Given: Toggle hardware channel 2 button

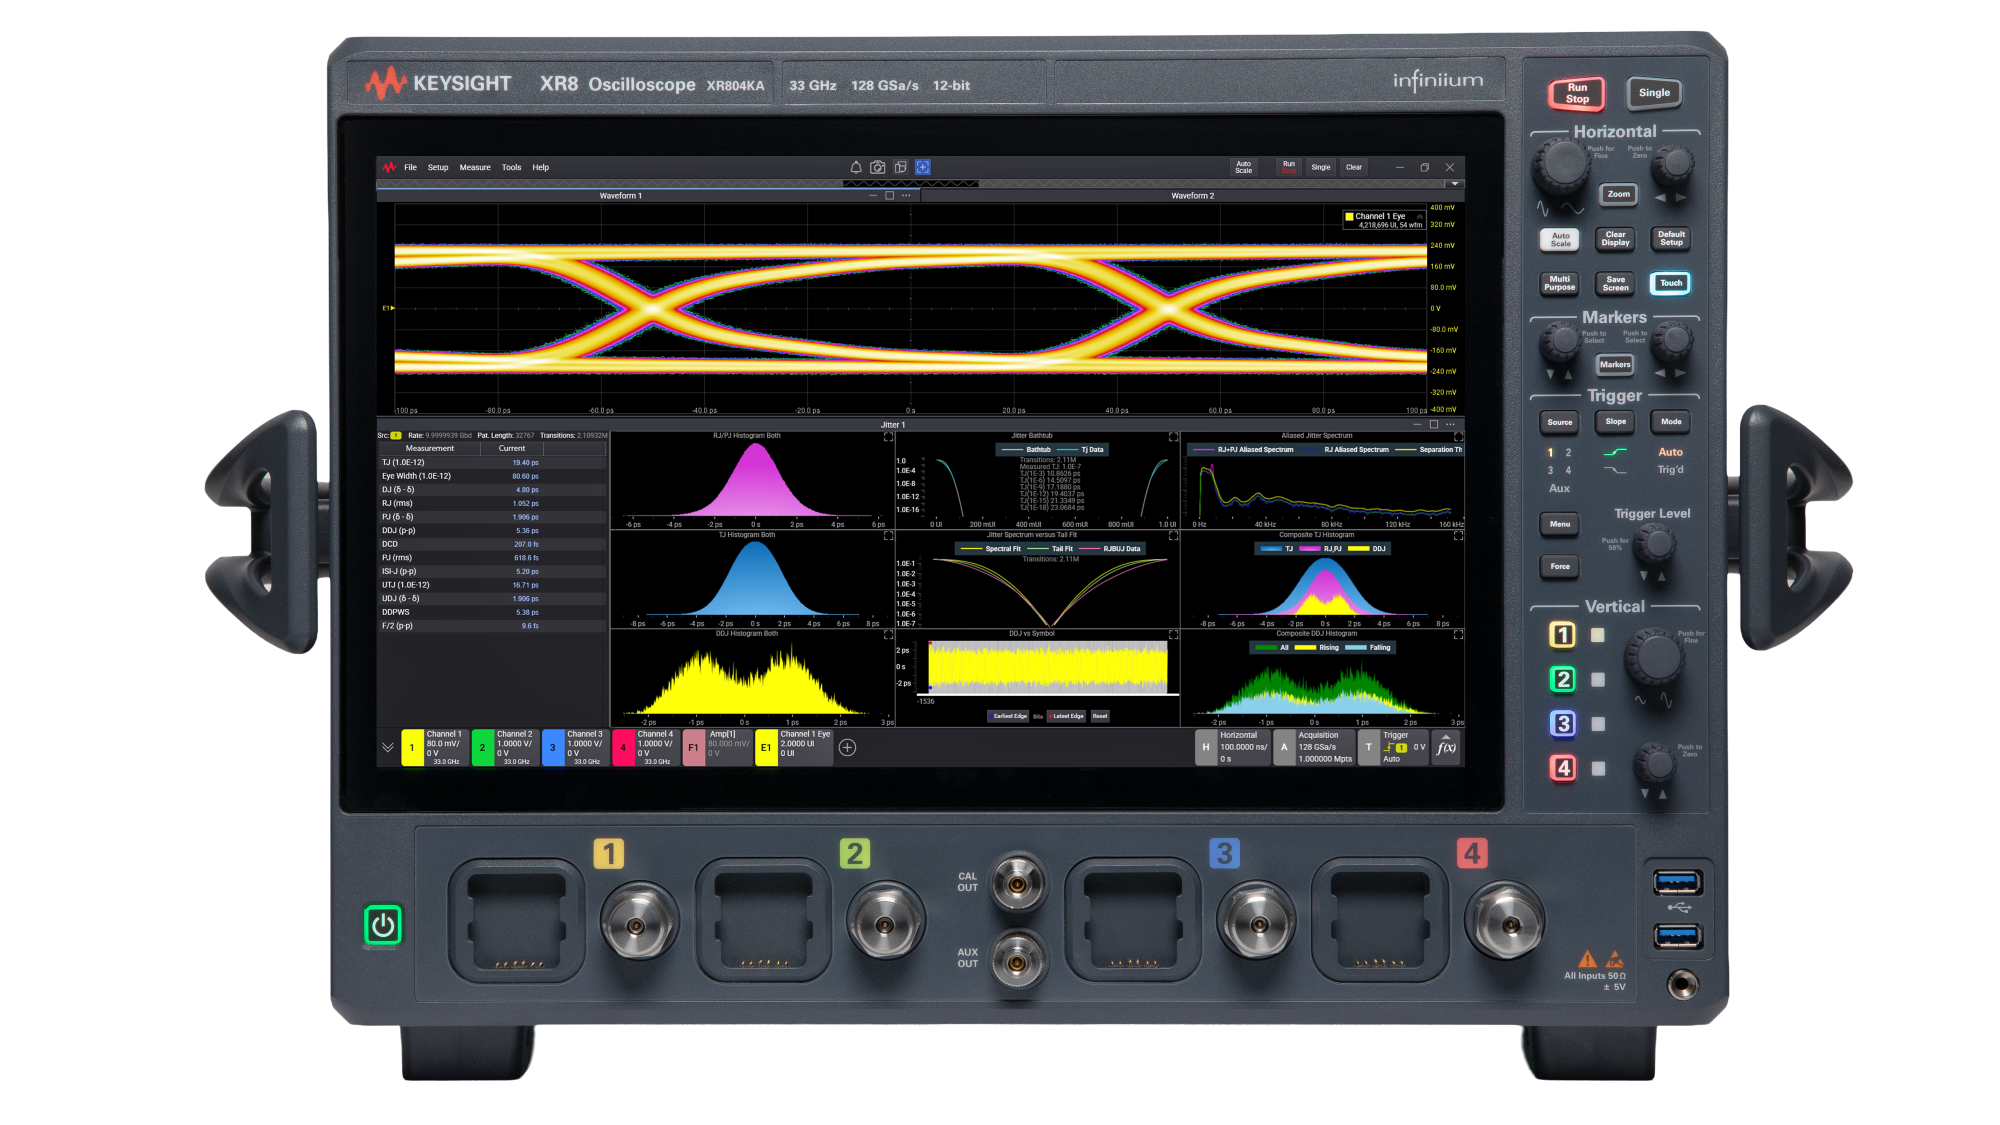Looking at the screenshot, I should click(x=1562, y=679).
